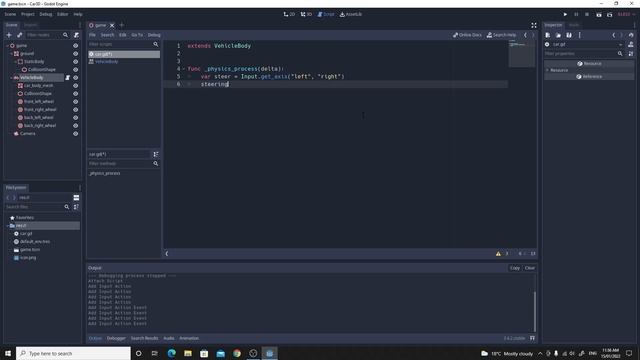Toggle scripts panel arrow at editor bottom

coord(167,253)
